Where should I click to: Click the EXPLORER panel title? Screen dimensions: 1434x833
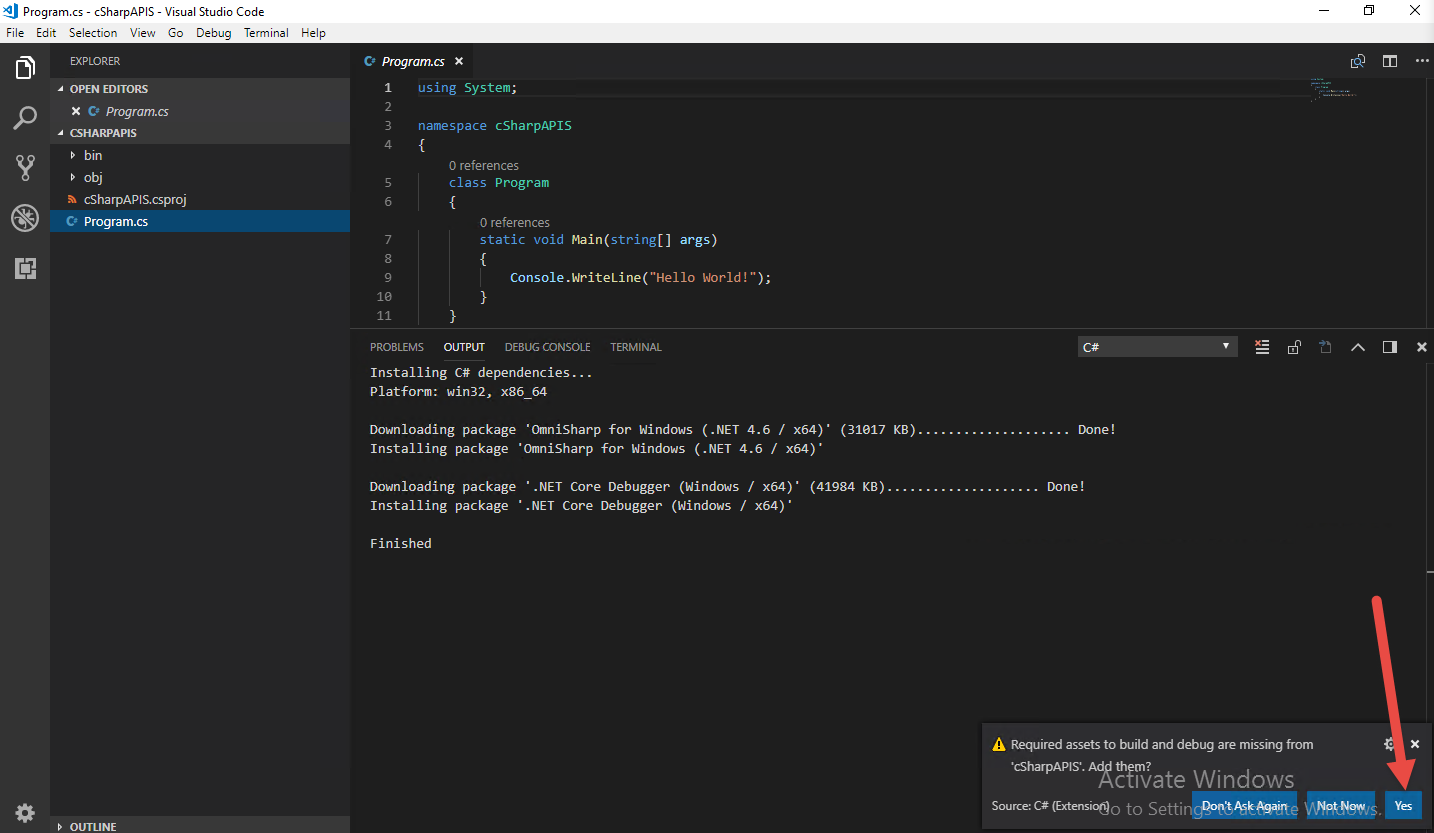95,61
